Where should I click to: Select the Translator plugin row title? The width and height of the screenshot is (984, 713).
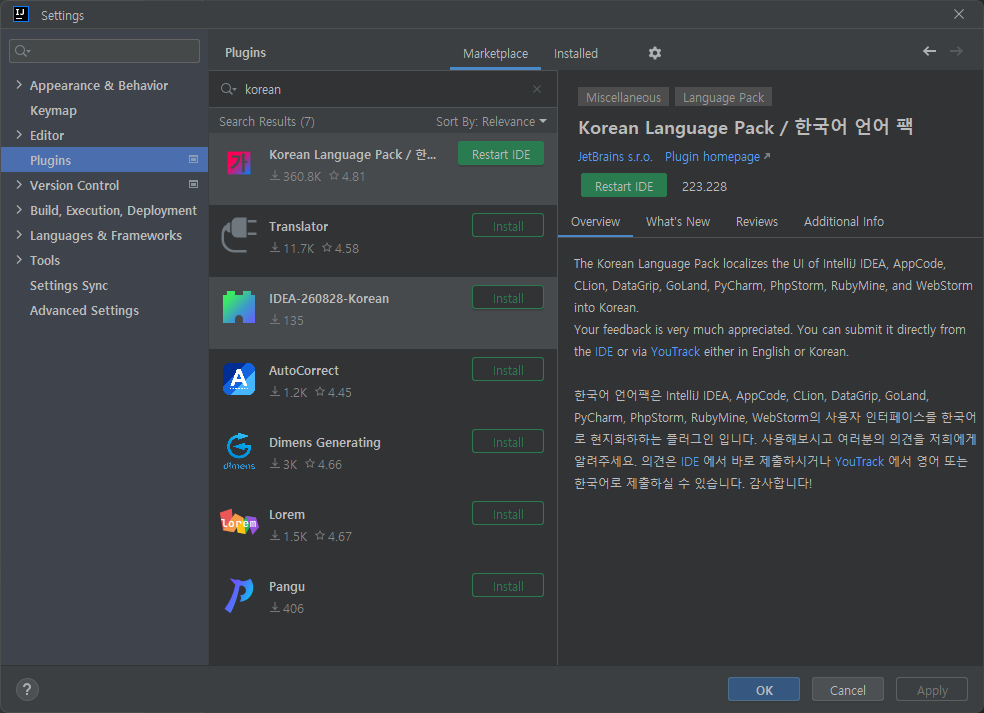299,227
